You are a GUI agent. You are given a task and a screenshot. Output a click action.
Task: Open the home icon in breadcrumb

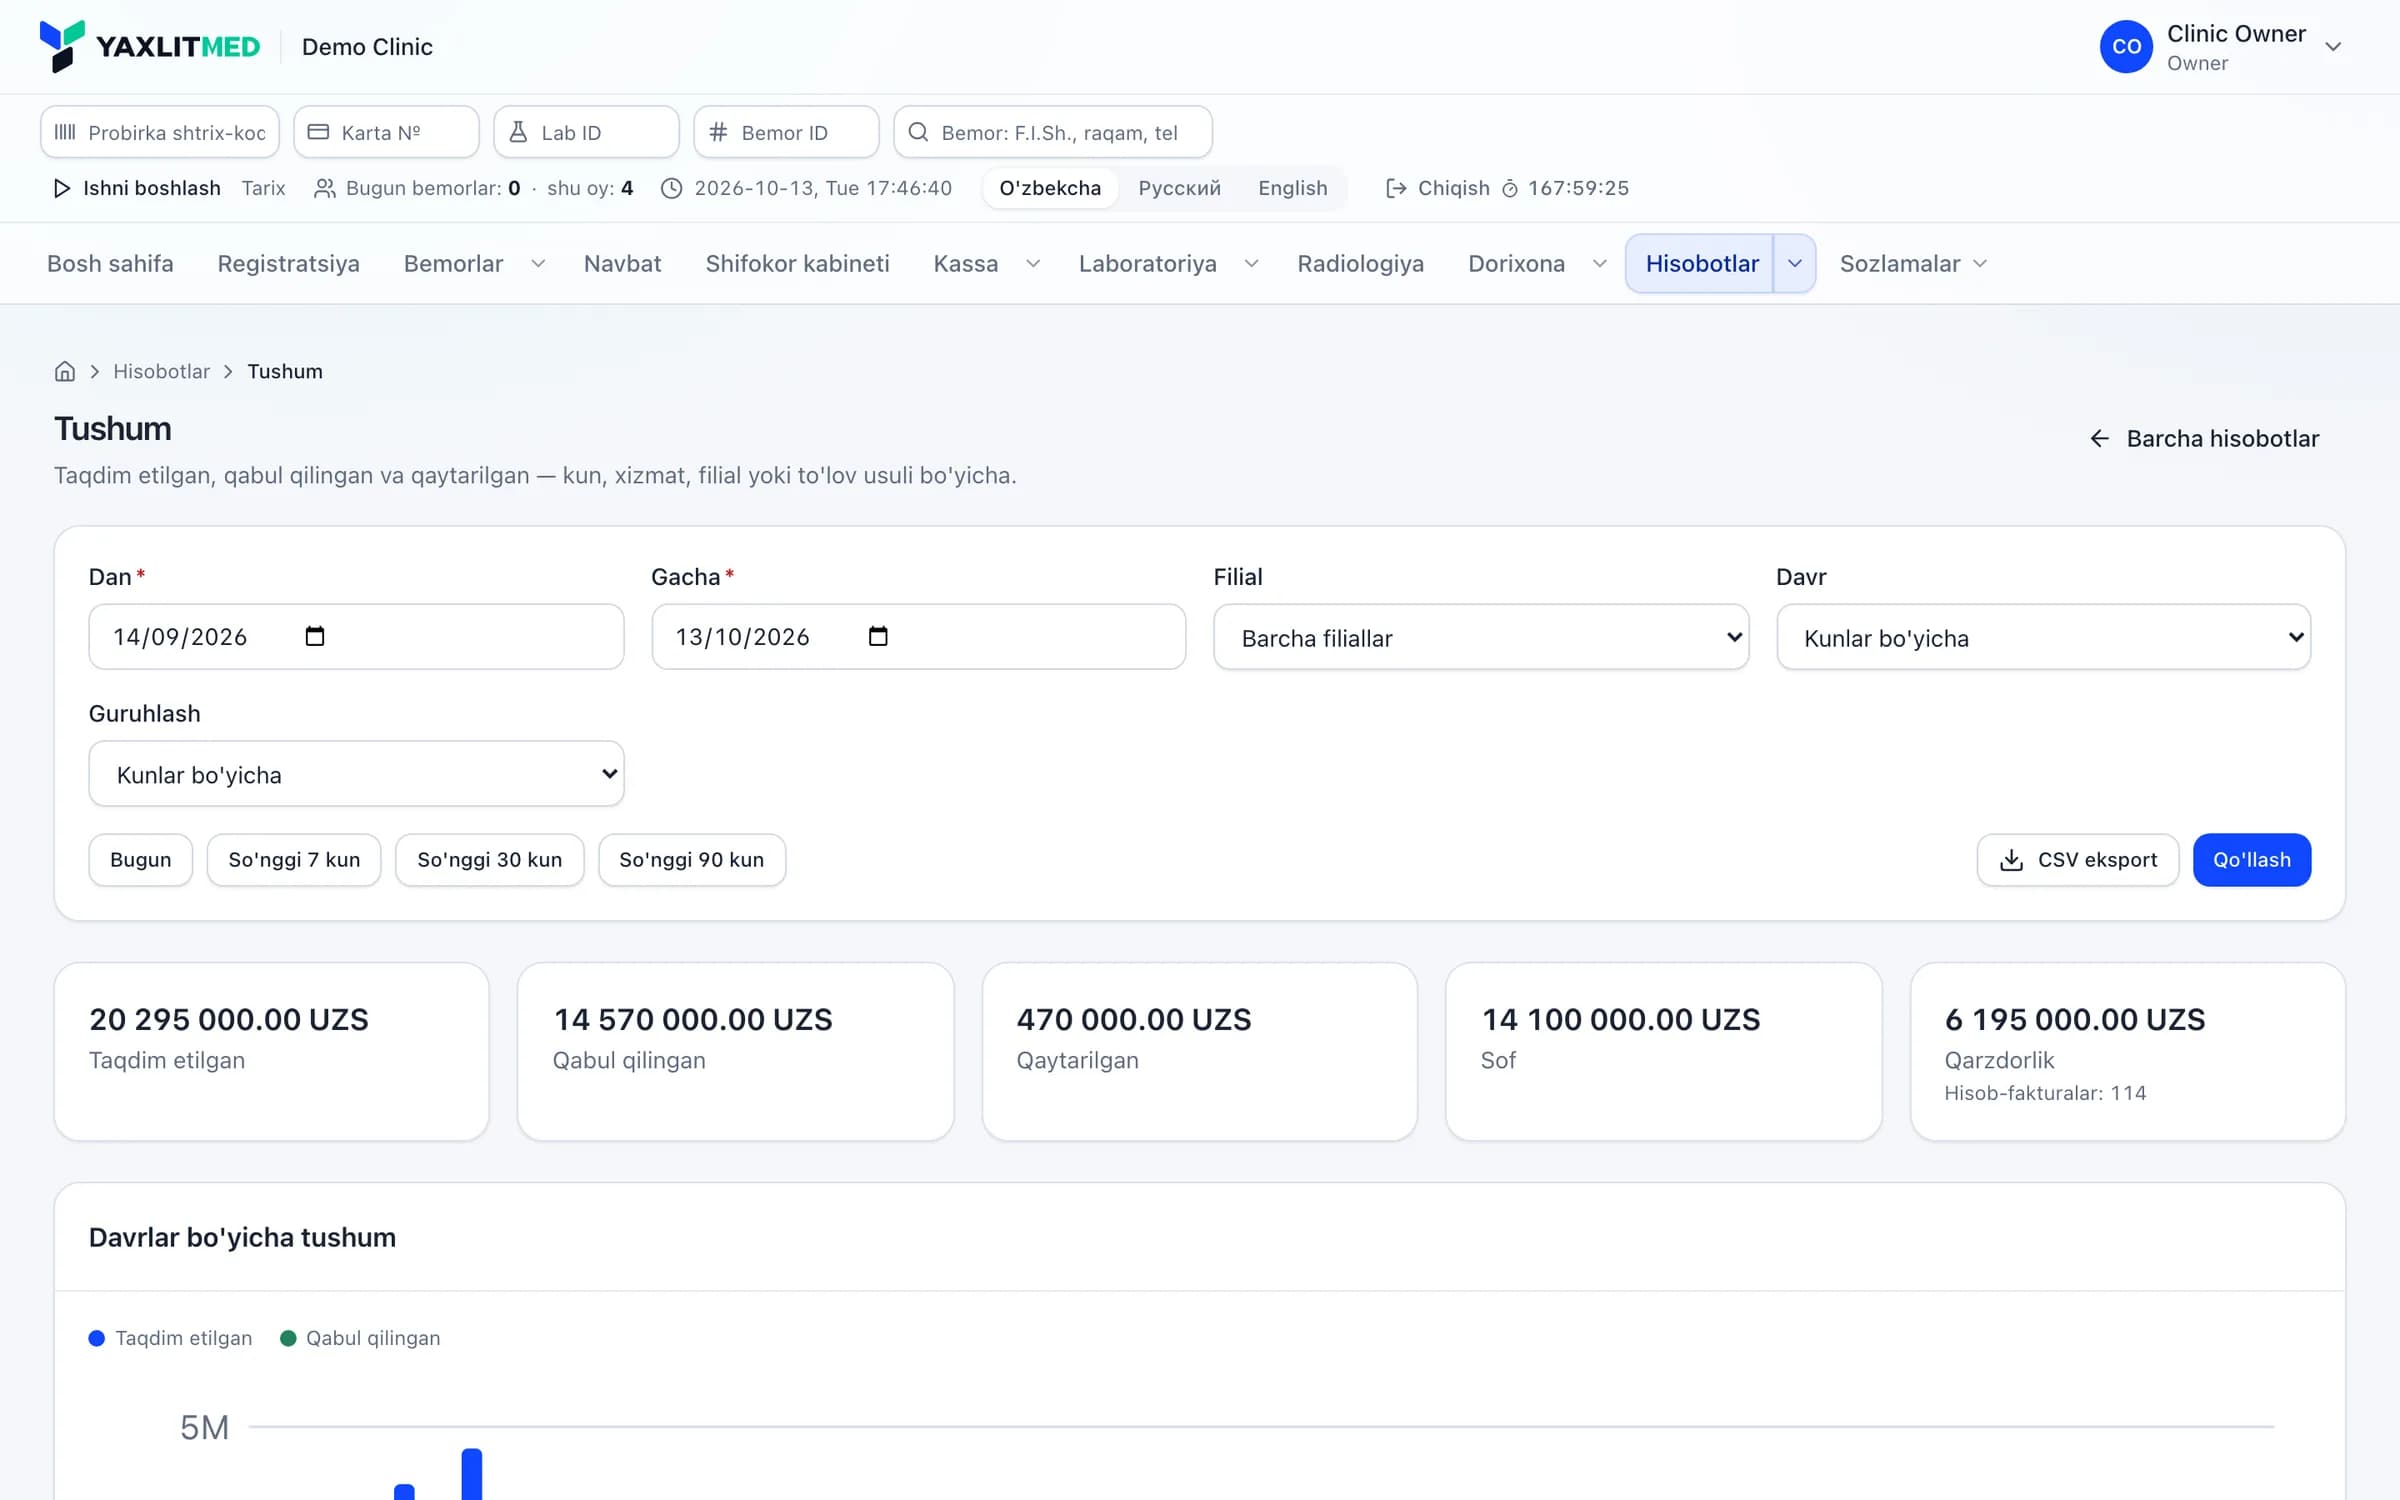tap(65, 371)
